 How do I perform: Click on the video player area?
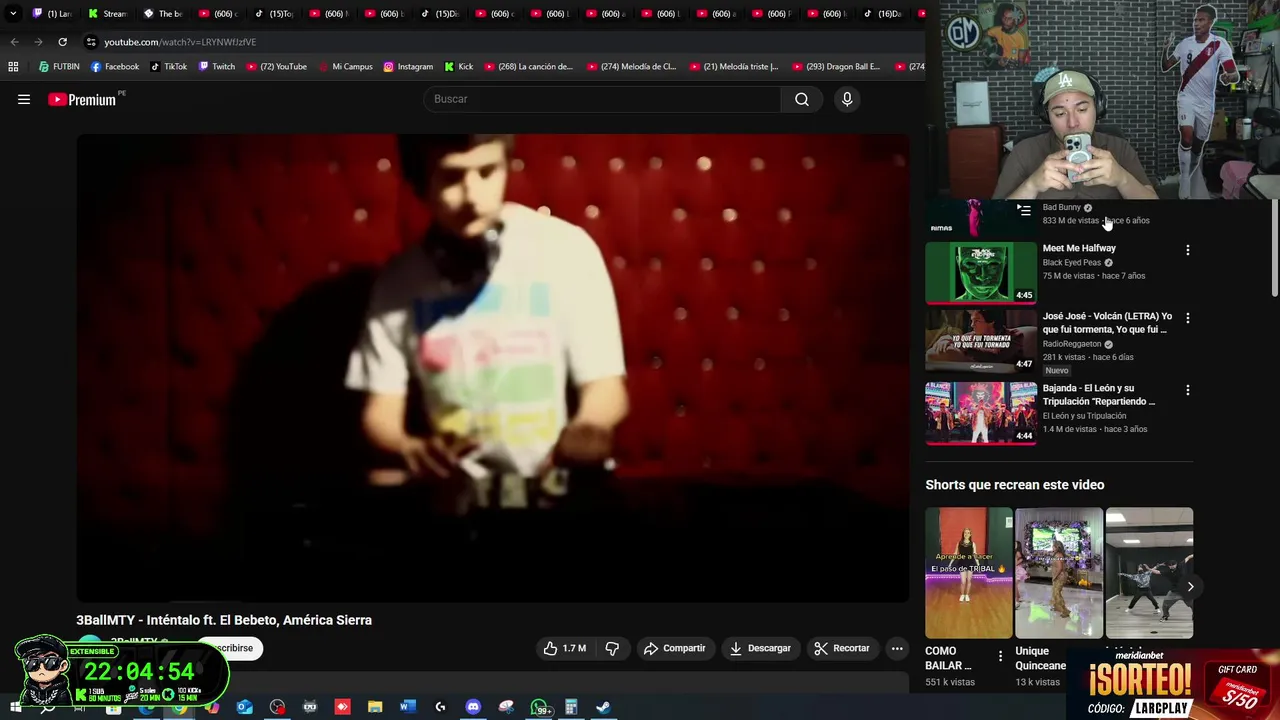point(493,368)
